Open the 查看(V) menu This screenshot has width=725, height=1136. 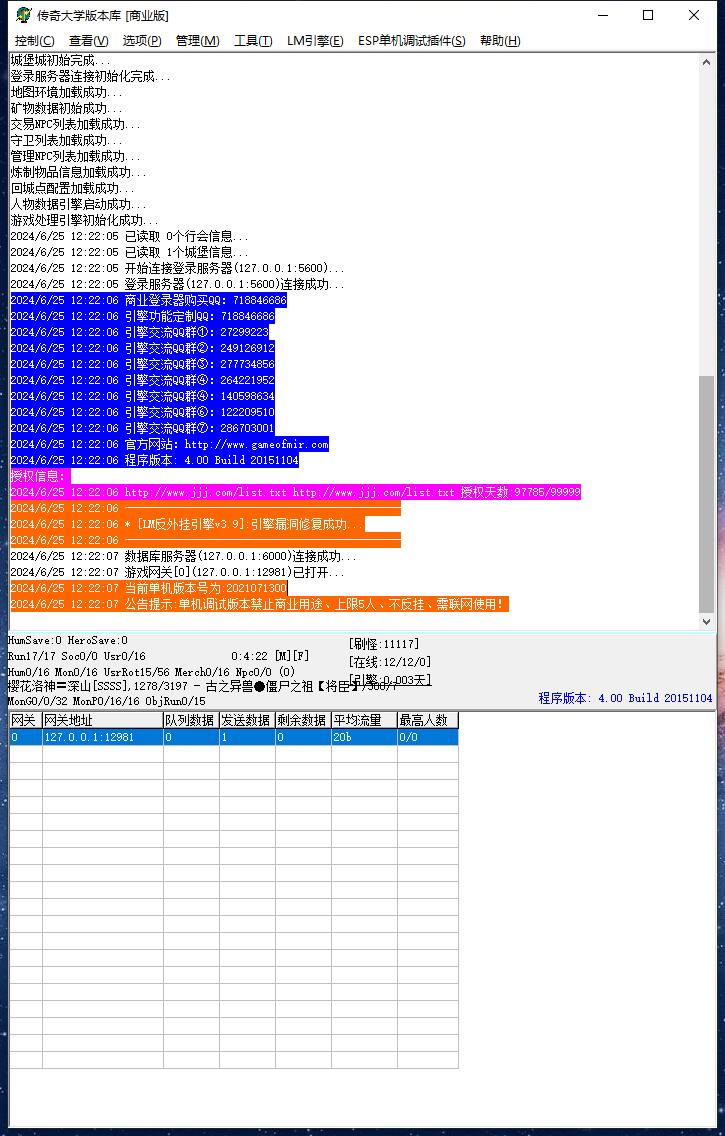coord(88,41)
